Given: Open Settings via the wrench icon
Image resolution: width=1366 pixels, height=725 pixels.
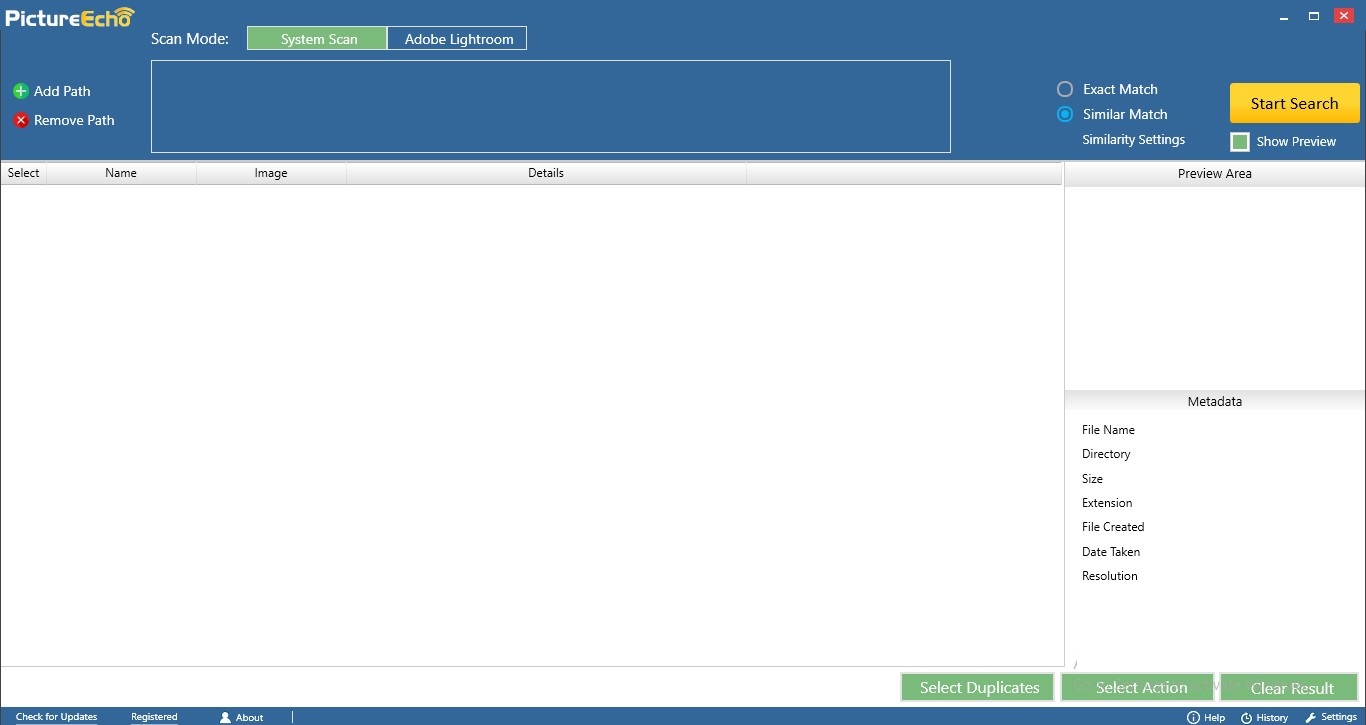Looking at the screenshot, I should pyautogui.click(x=1311, y=717).
